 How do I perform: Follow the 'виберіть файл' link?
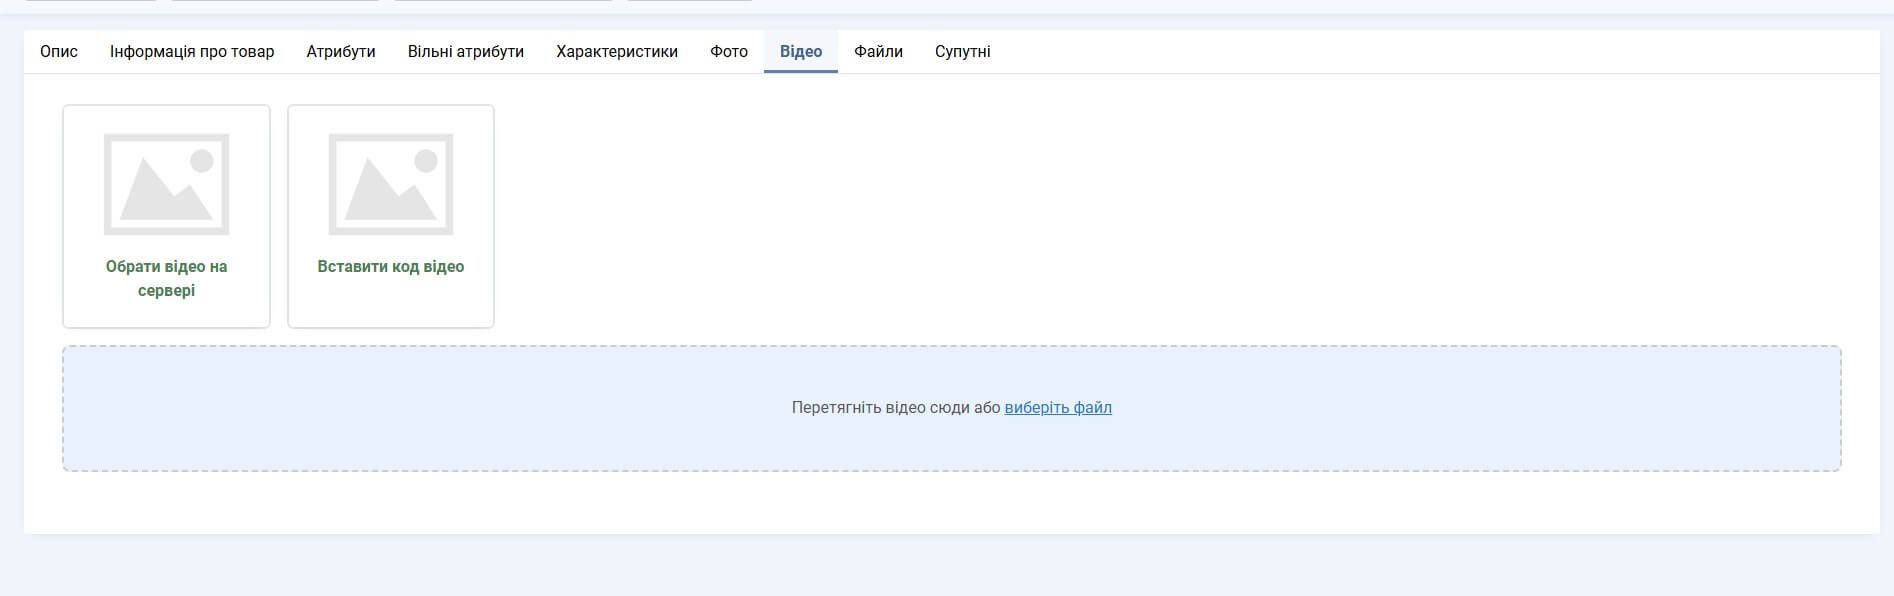pos(1058,408)
